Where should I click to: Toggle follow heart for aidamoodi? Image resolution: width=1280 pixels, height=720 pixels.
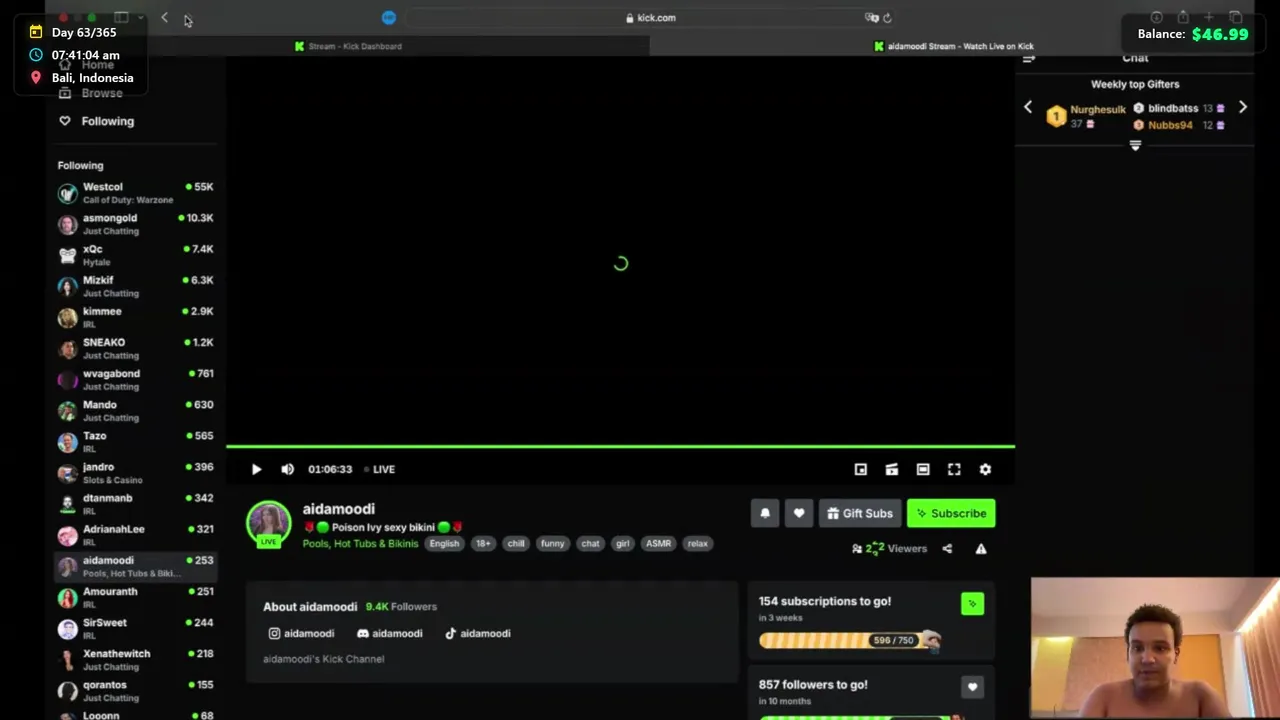(798, 513)
